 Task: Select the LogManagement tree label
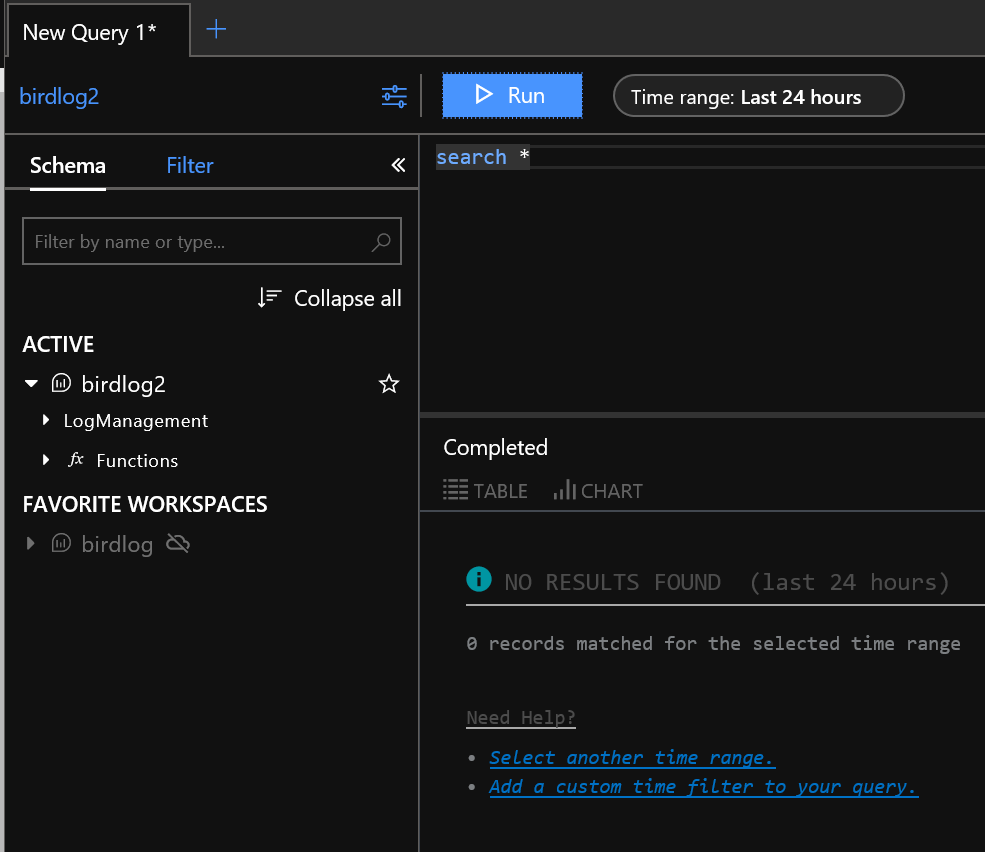136,421
